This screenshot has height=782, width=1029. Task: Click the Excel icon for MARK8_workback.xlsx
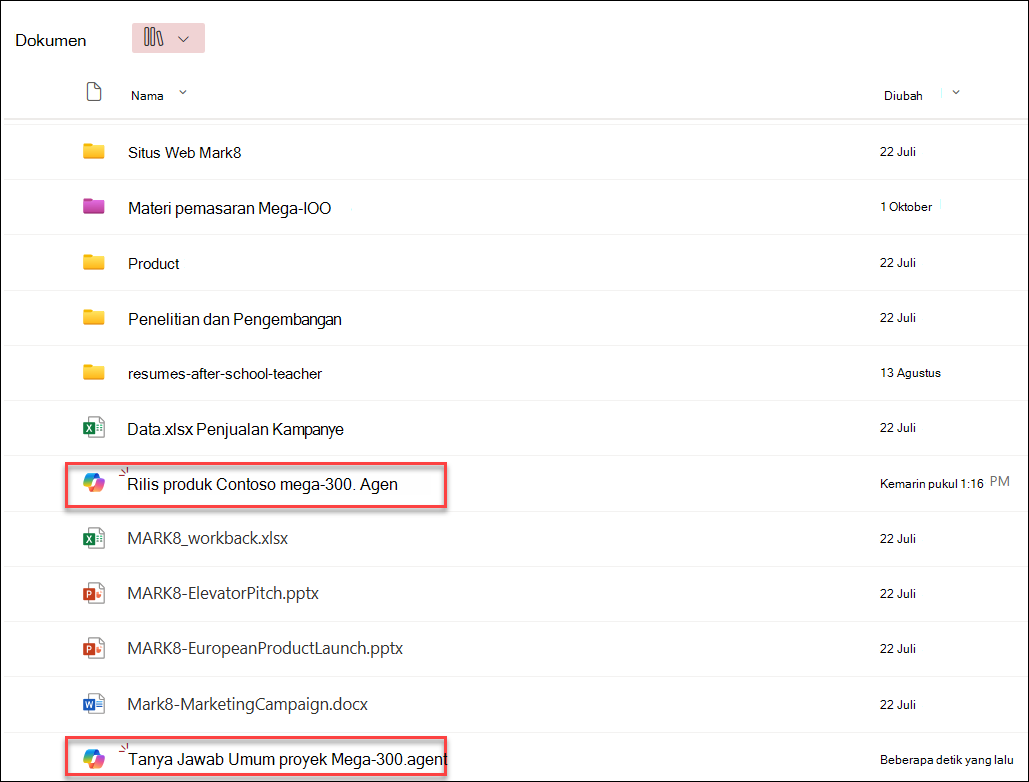[x=94, y=539]
